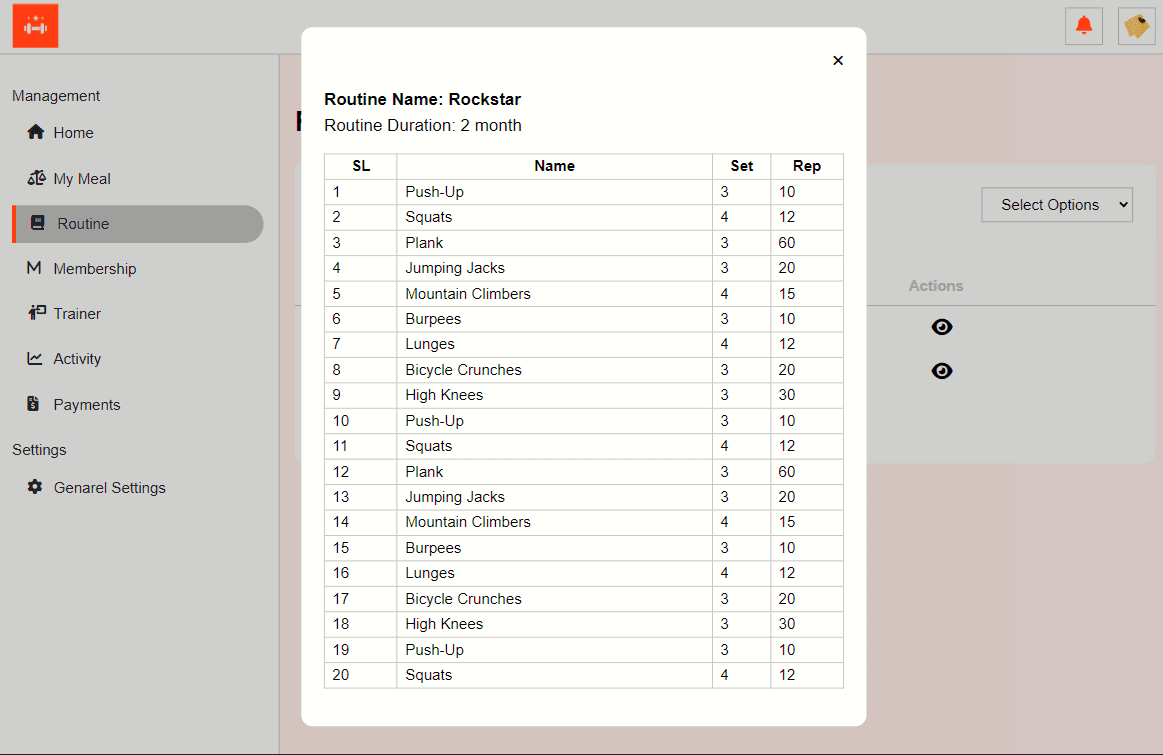This screenshot has height=755, width=1163.
Task: Click Rep value 30 in row 18
Action: (x=787, y=624)
